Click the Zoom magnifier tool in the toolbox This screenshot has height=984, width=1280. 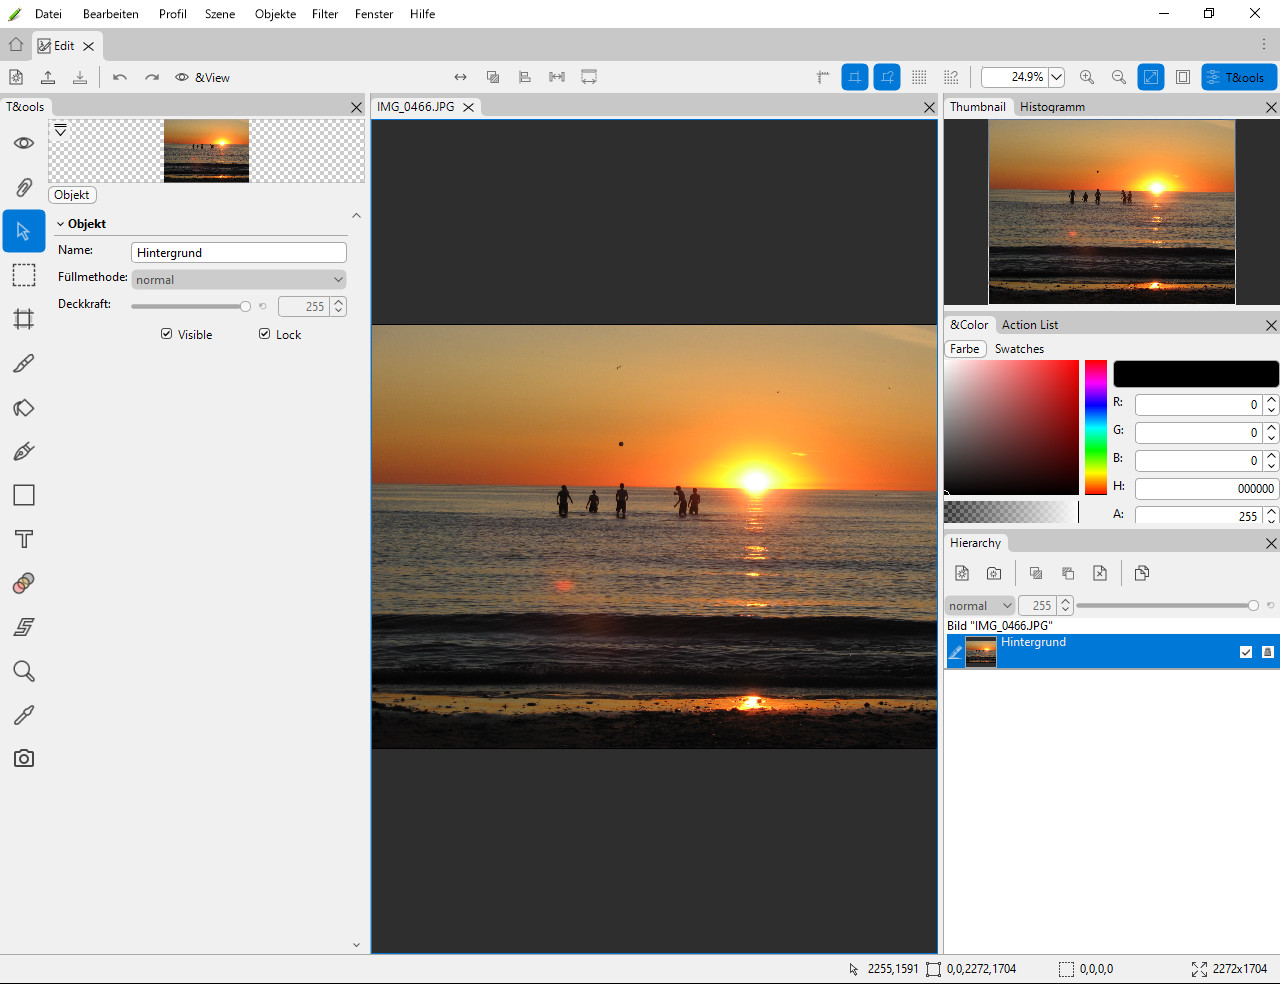point(24,671)
